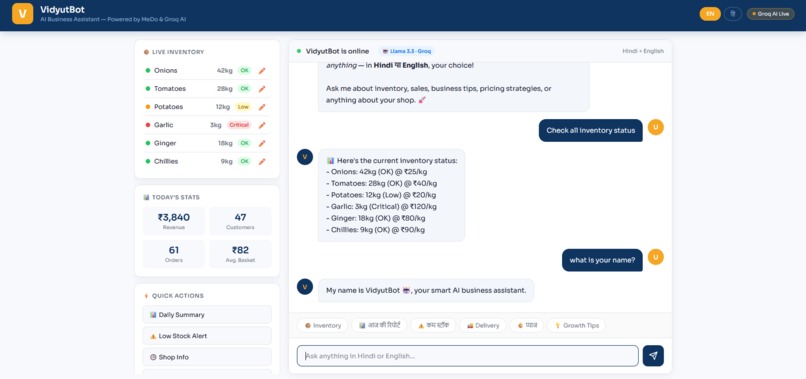Click the 'Hindi + English' label in chat header
This screenshot has width=806, height=379.
click(643, 51)
